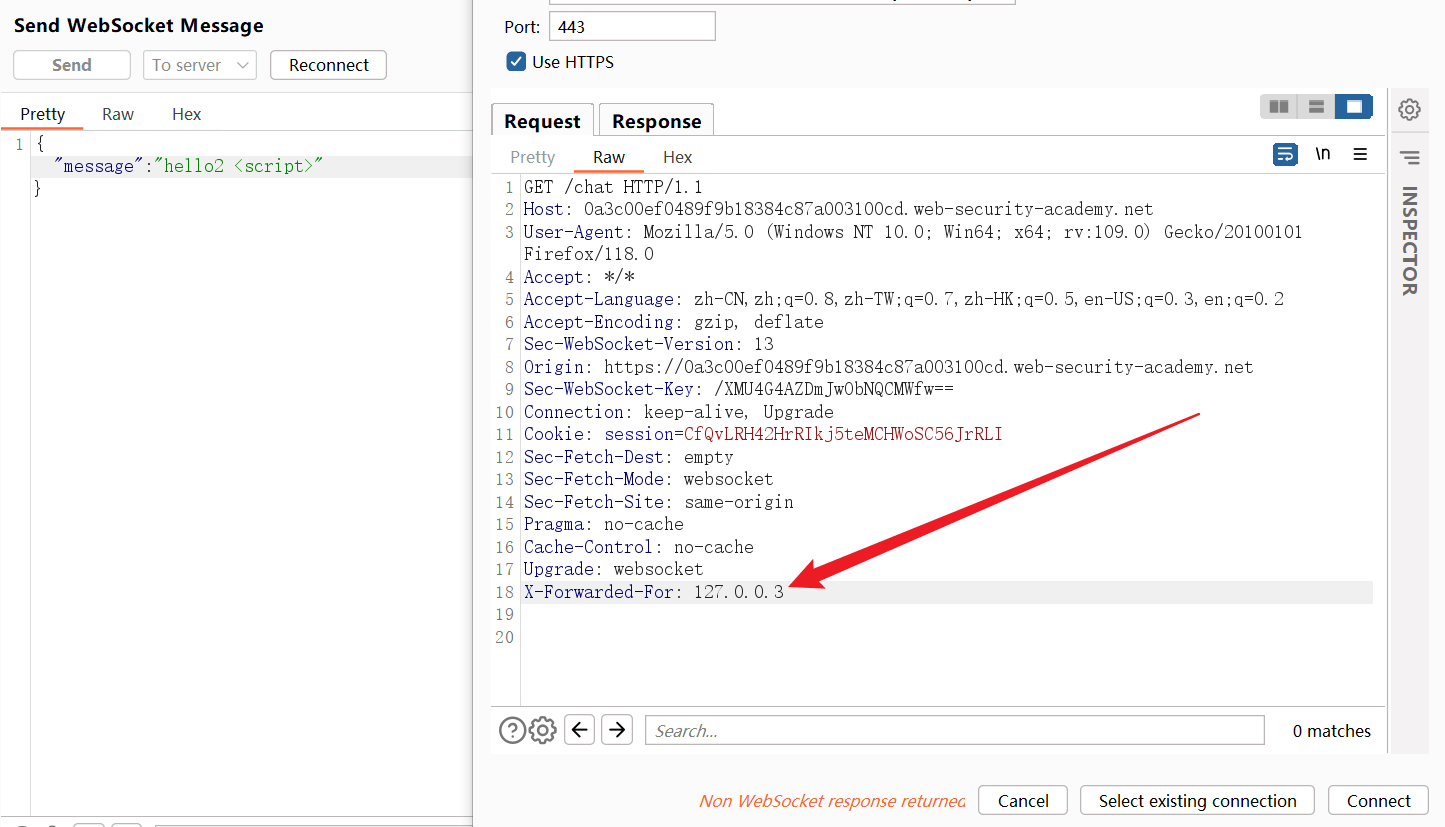Go to previous search match arrow
The width and height of the screenshot is (1445, 827).
(580, 730)
